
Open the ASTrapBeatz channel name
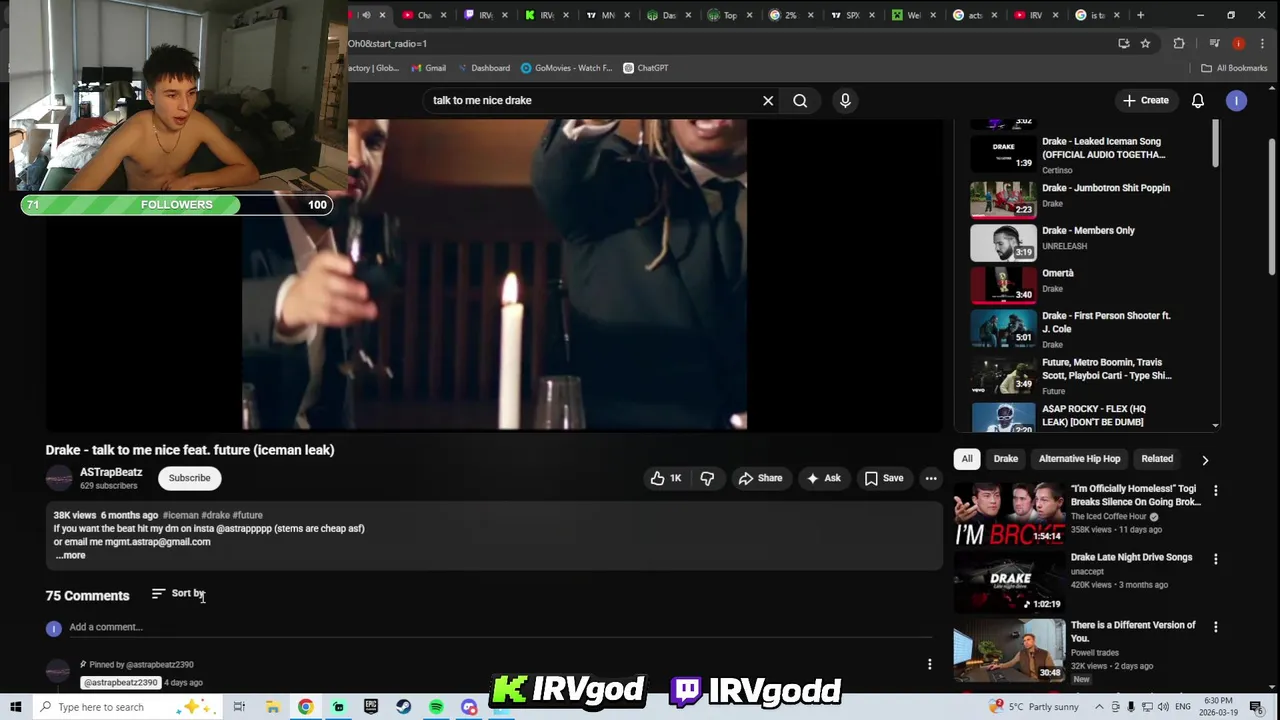pyautogui.click(x=111, y=472)
